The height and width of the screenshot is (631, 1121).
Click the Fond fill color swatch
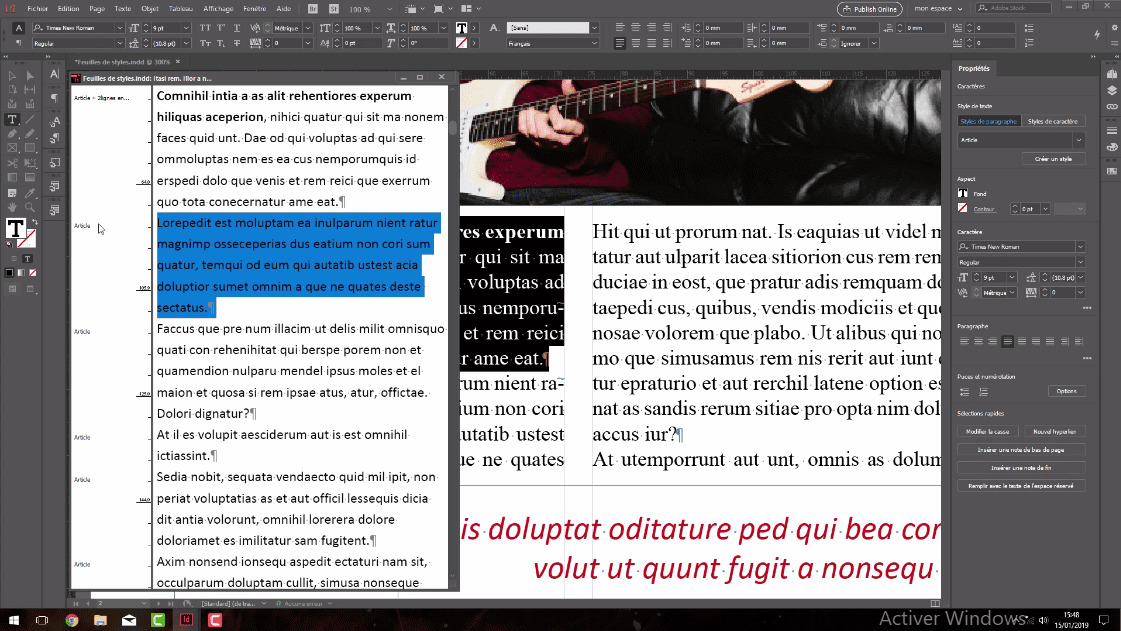pyautogui.click(x=961, y=192)
